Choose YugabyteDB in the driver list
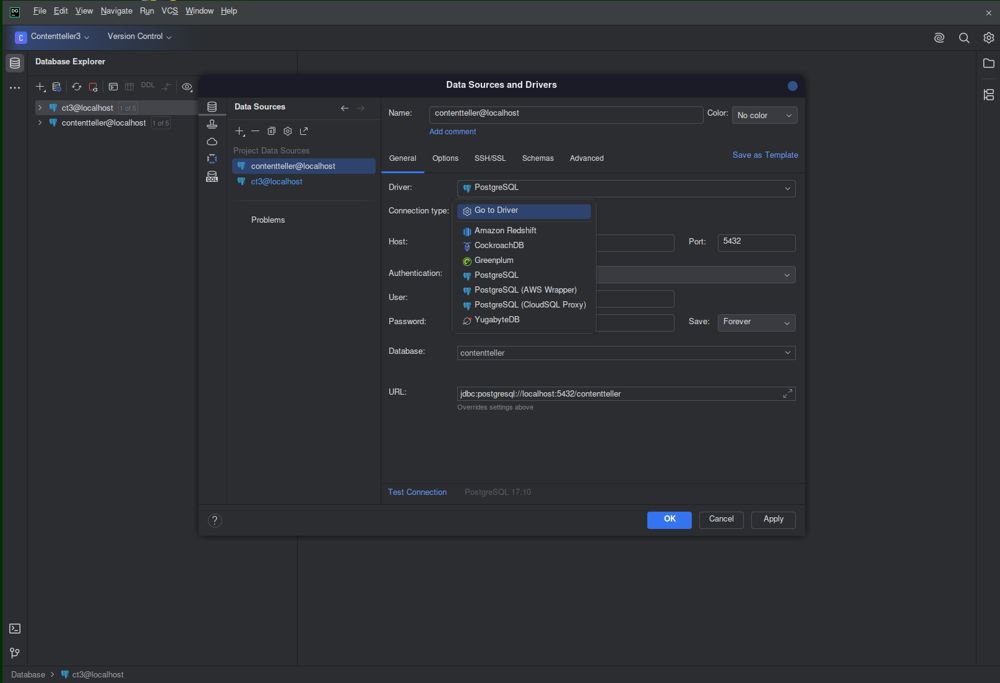 524,319
